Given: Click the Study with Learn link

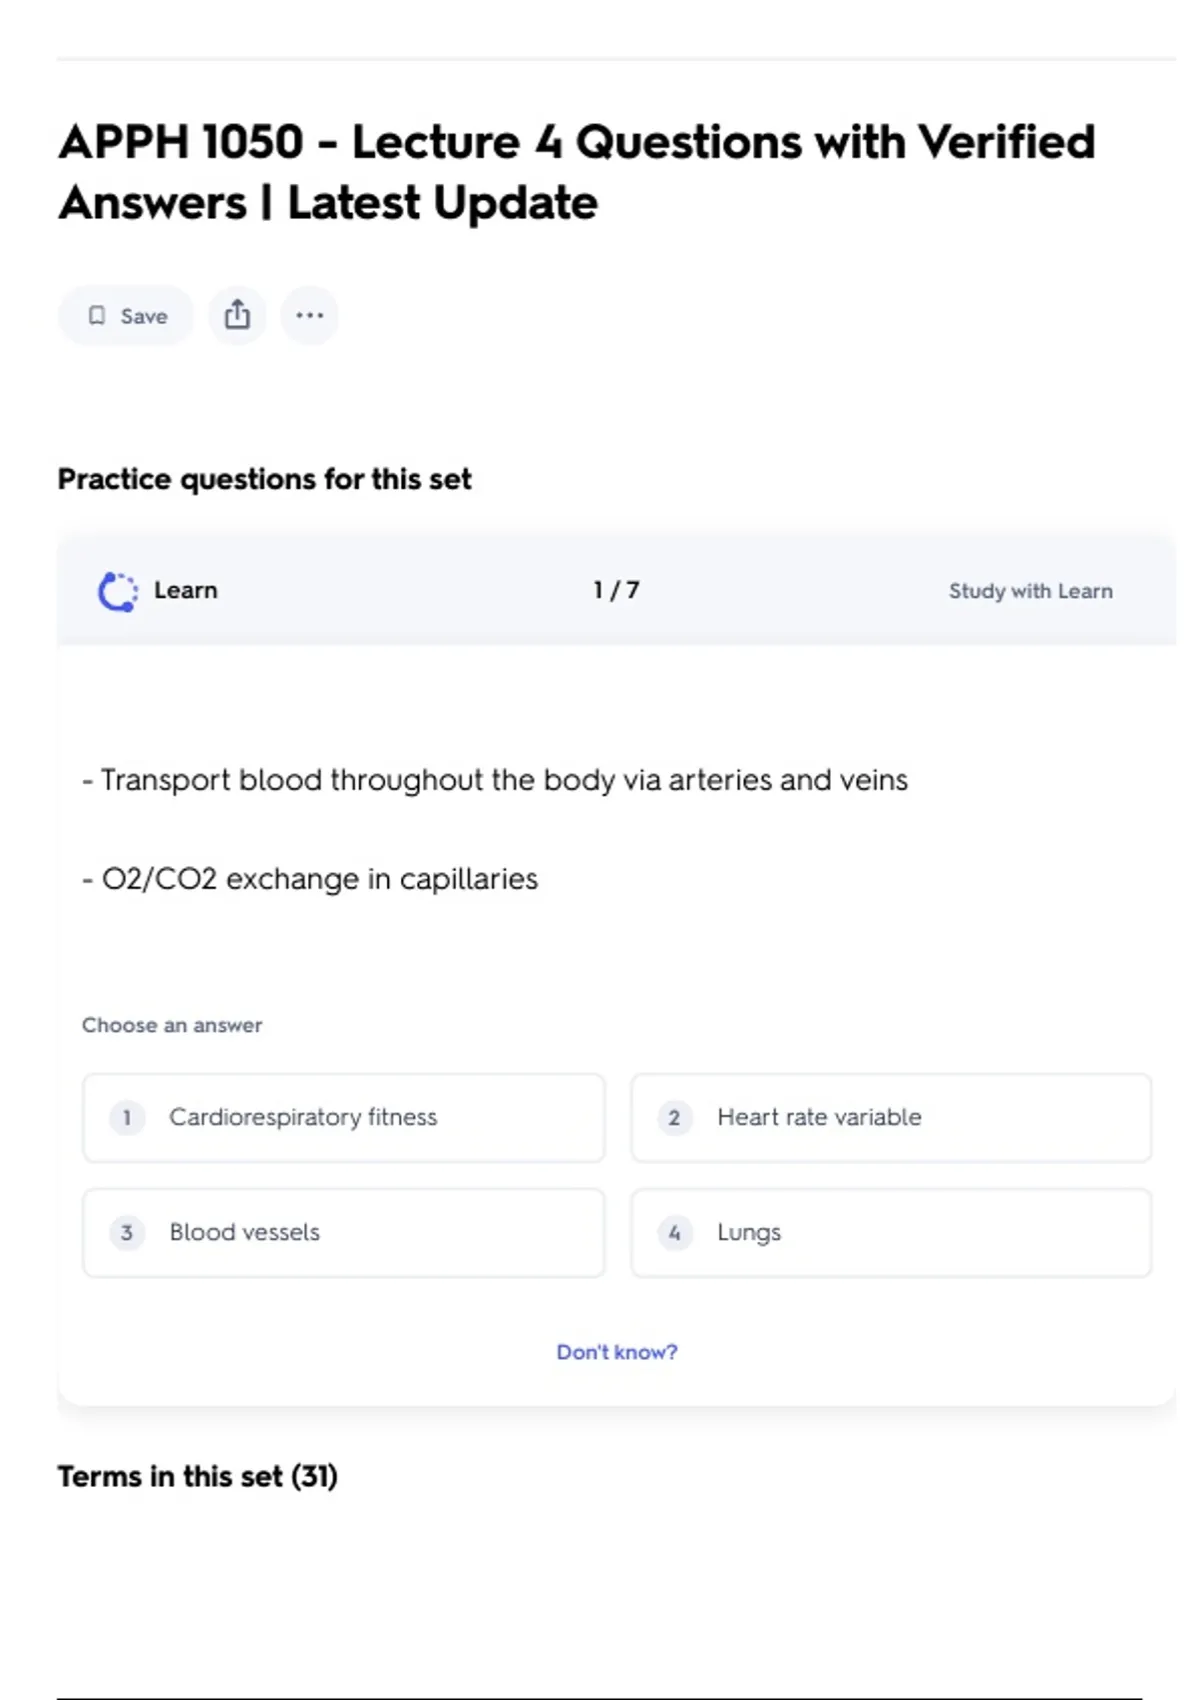Looking at the screenshot, I should click(1030, 591).
